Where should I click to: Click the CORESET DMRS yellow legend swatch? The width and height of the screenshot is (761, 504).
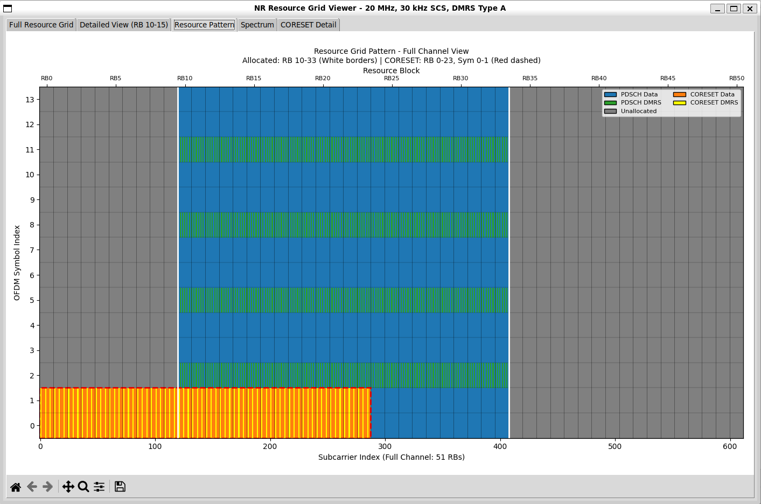681,103
